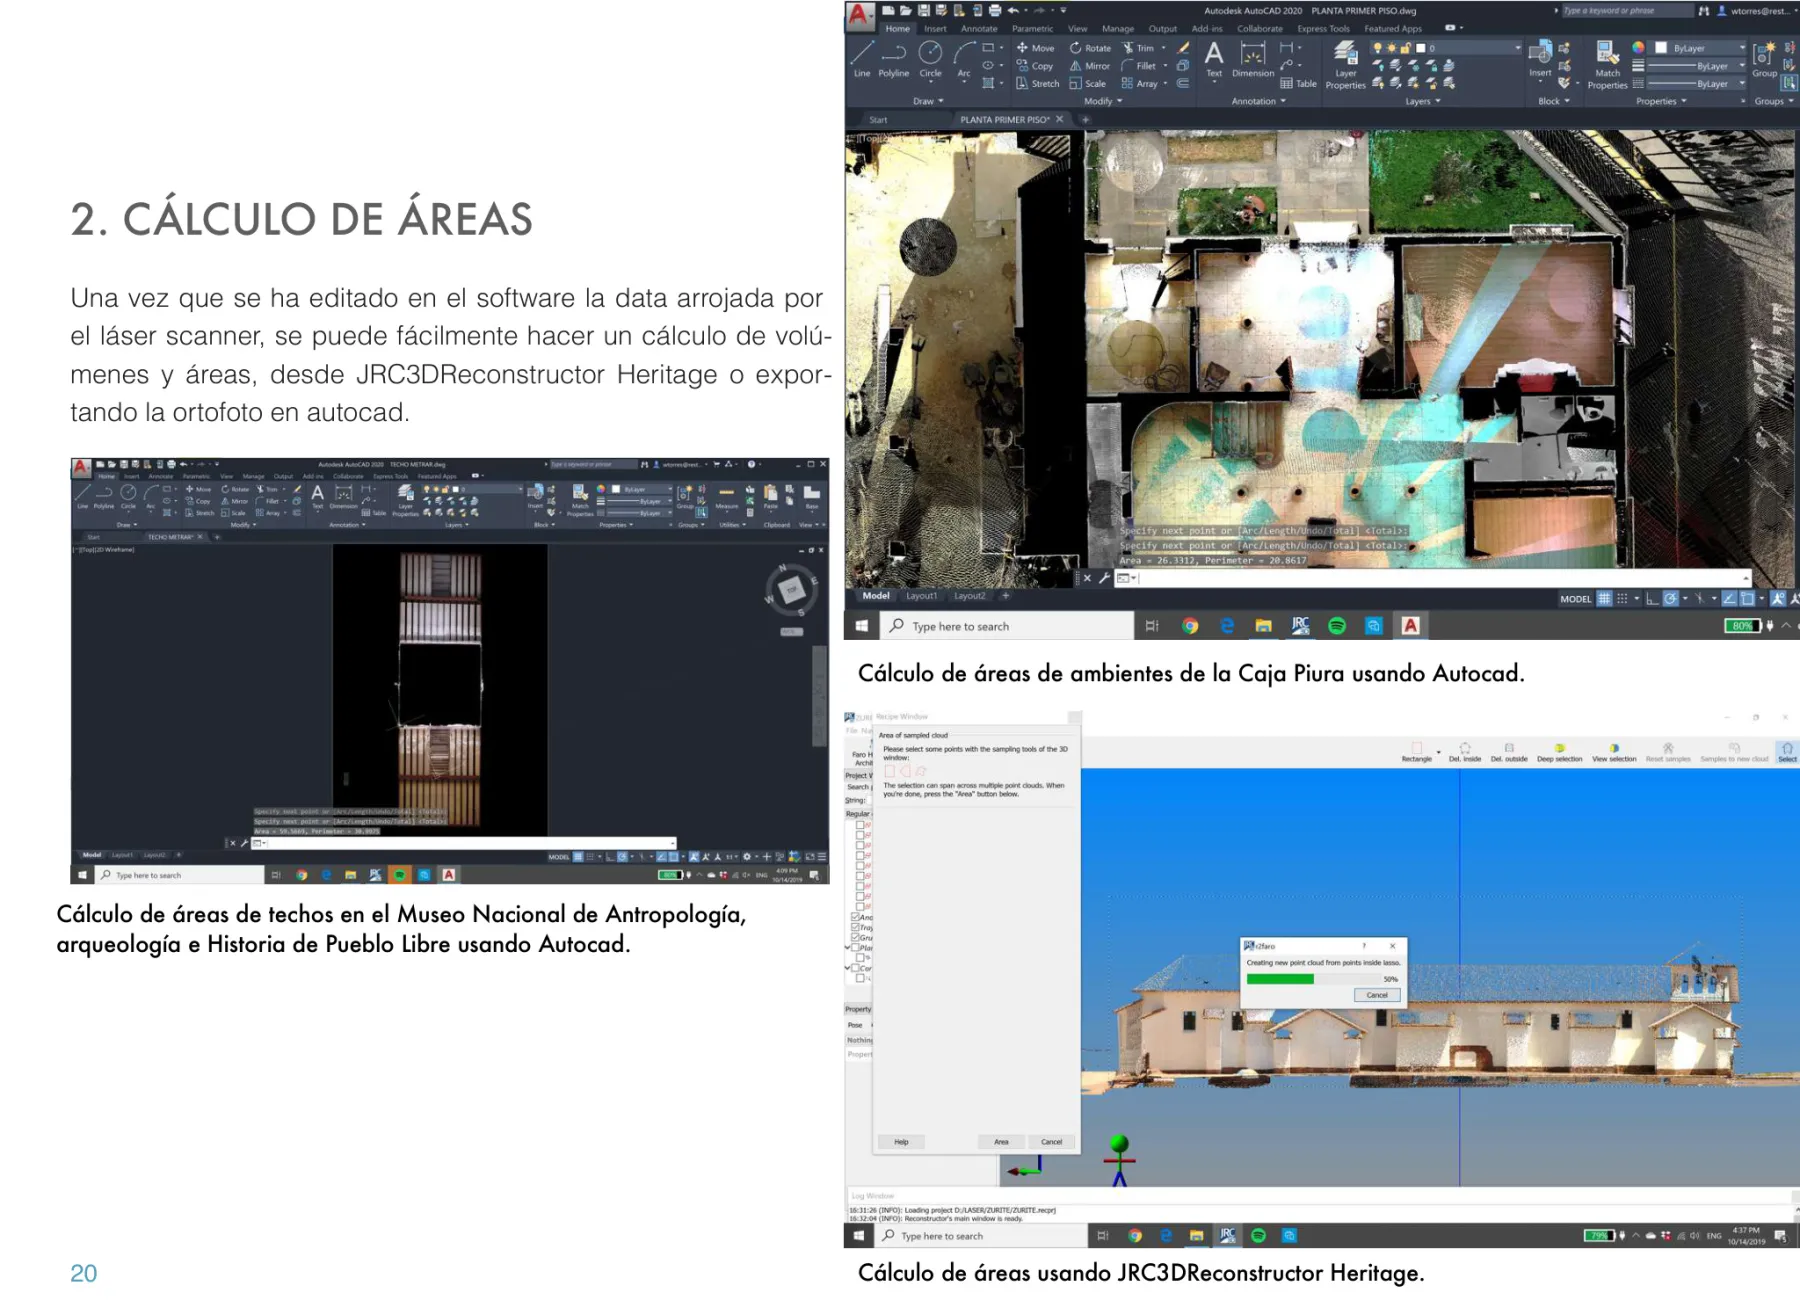Click the Stretch tool in PLANTA PRIMER PISO AutoCAD

point(1037,84)
